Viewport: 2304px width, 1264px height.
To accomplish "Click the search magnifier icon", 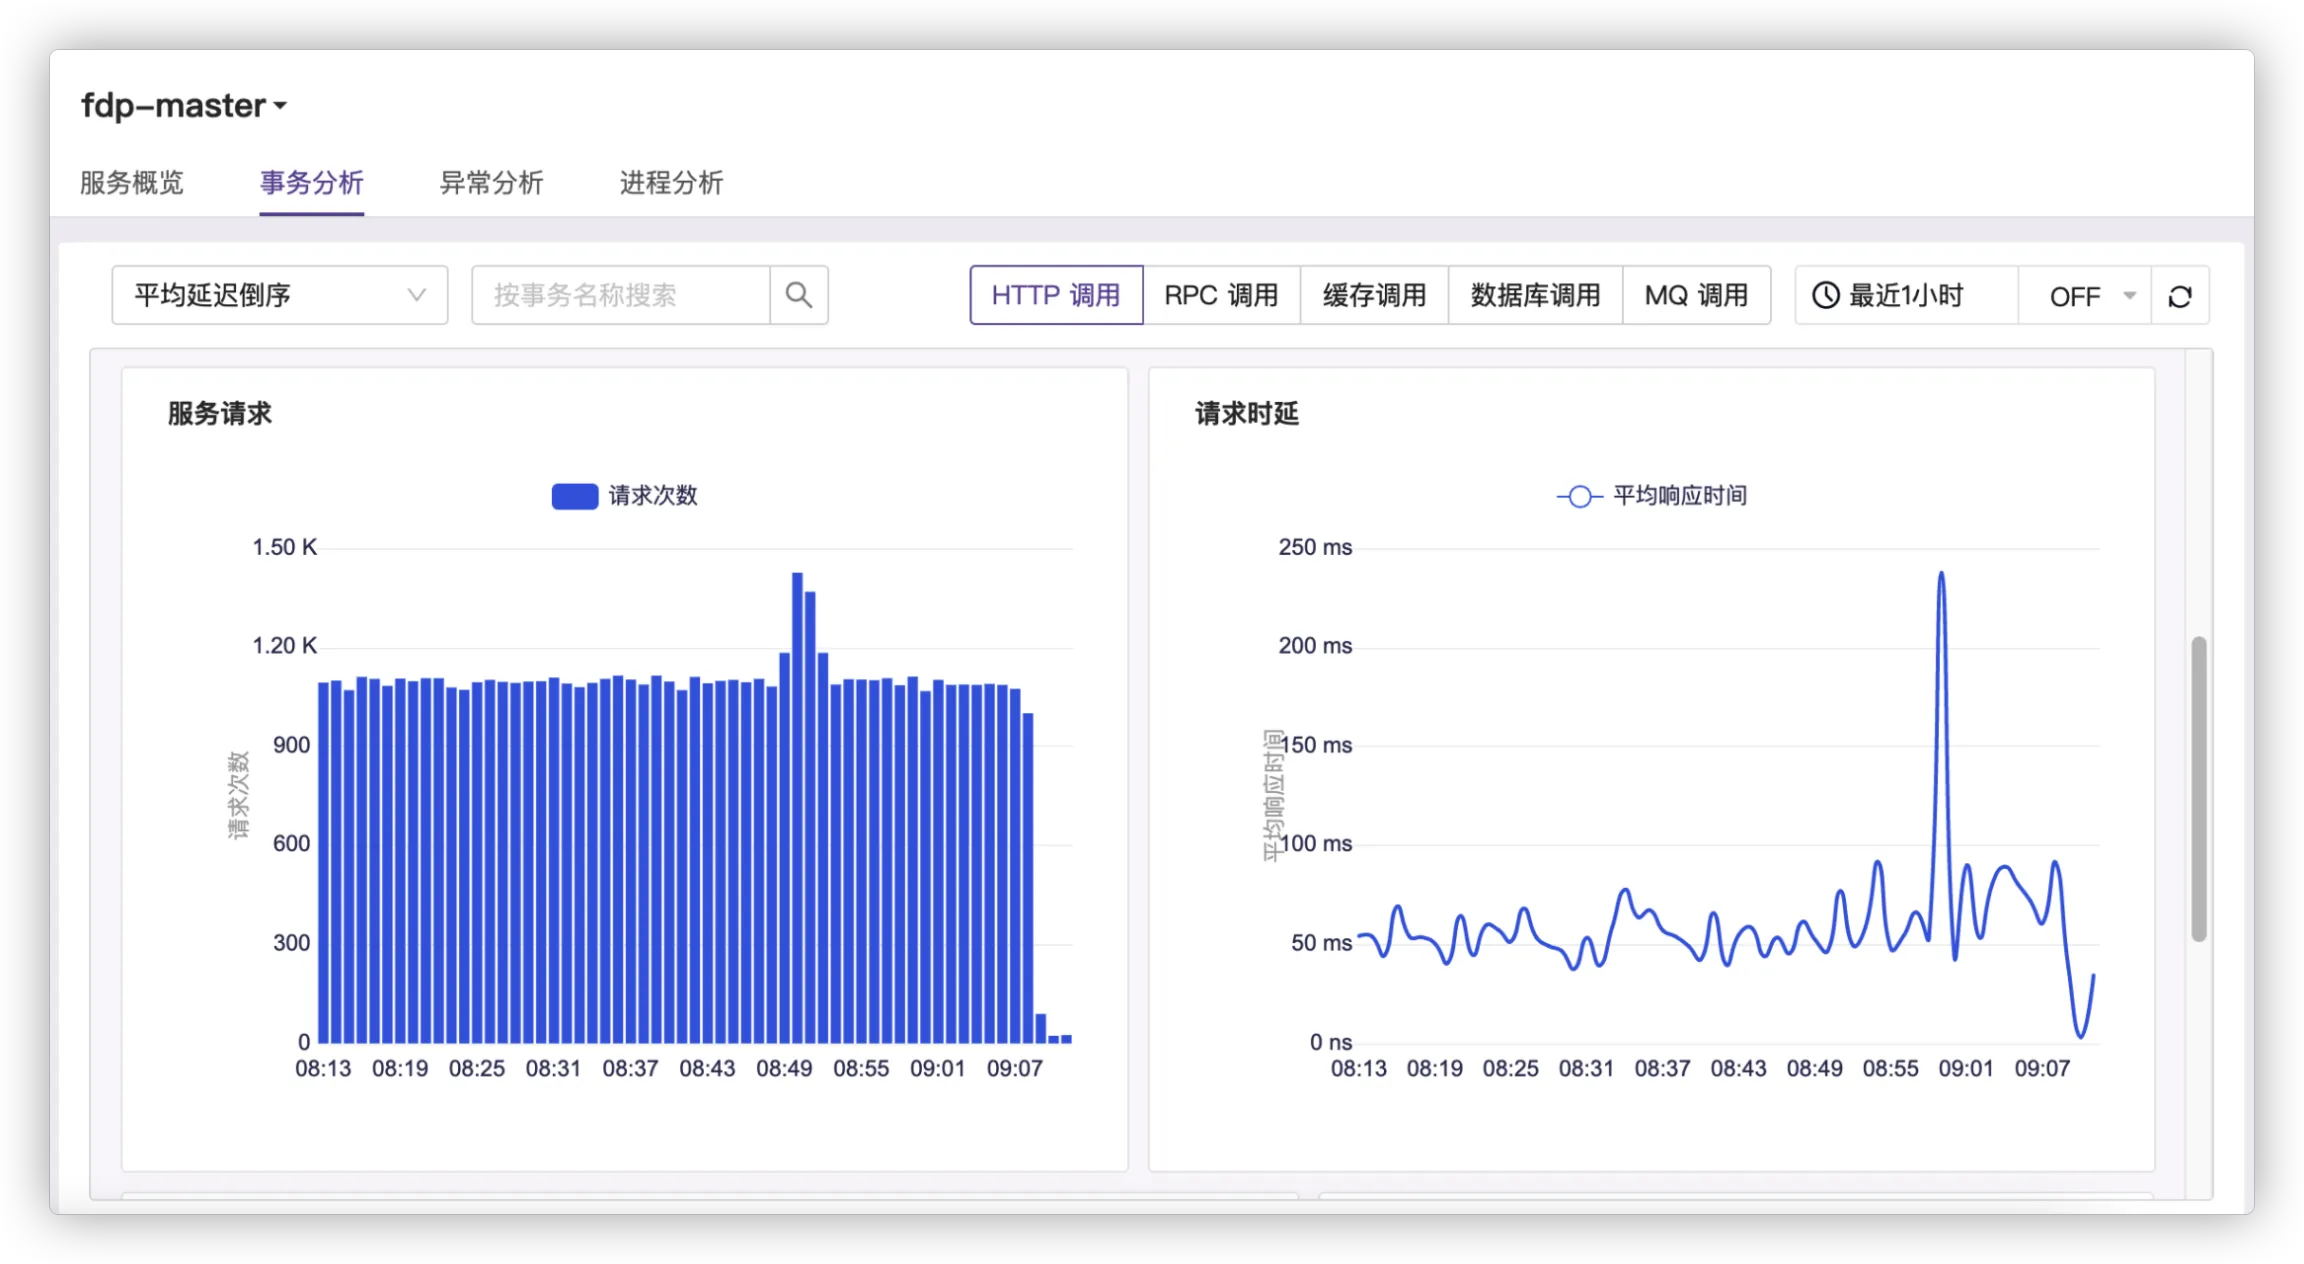I will click(798, 295).
